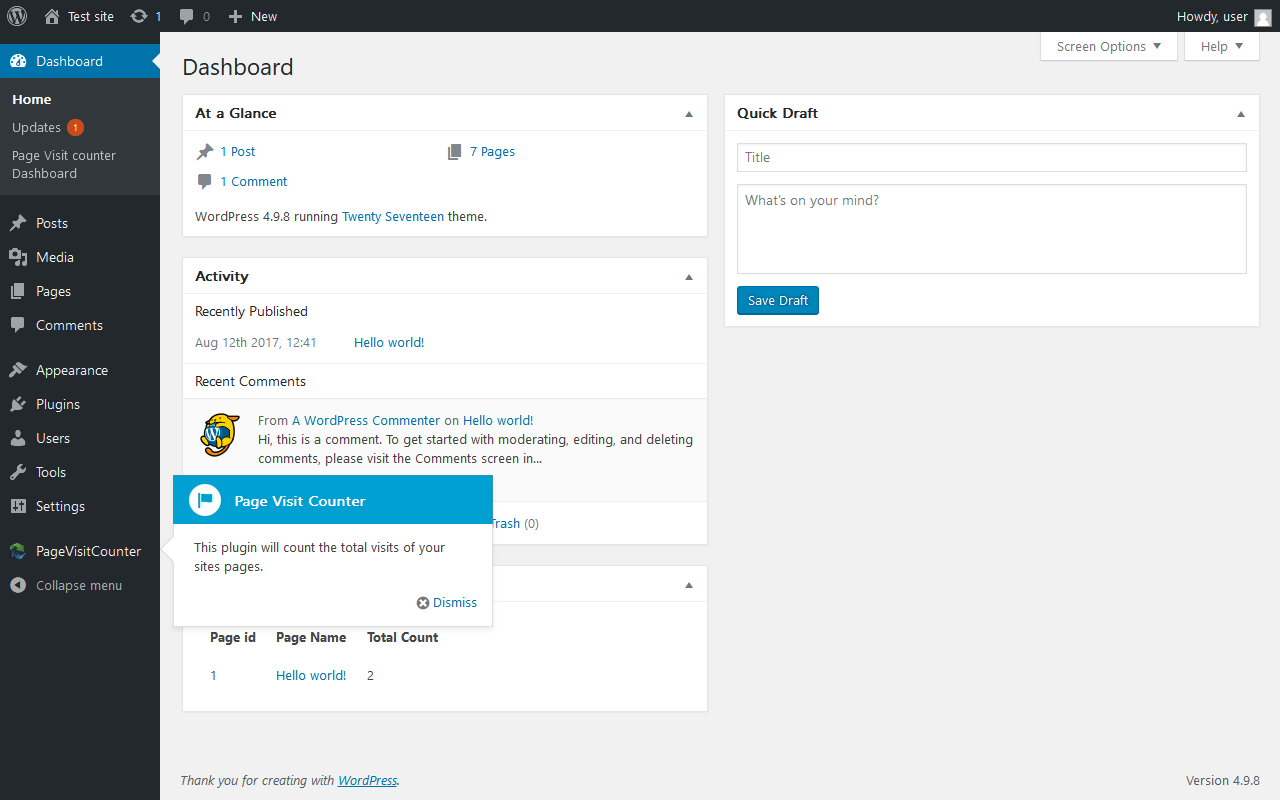Image resolution: width=1280 pixels, height=800 pixels.
Task: Click the Plugins plug icon in sidebar
Action: (x=18, y=404)
